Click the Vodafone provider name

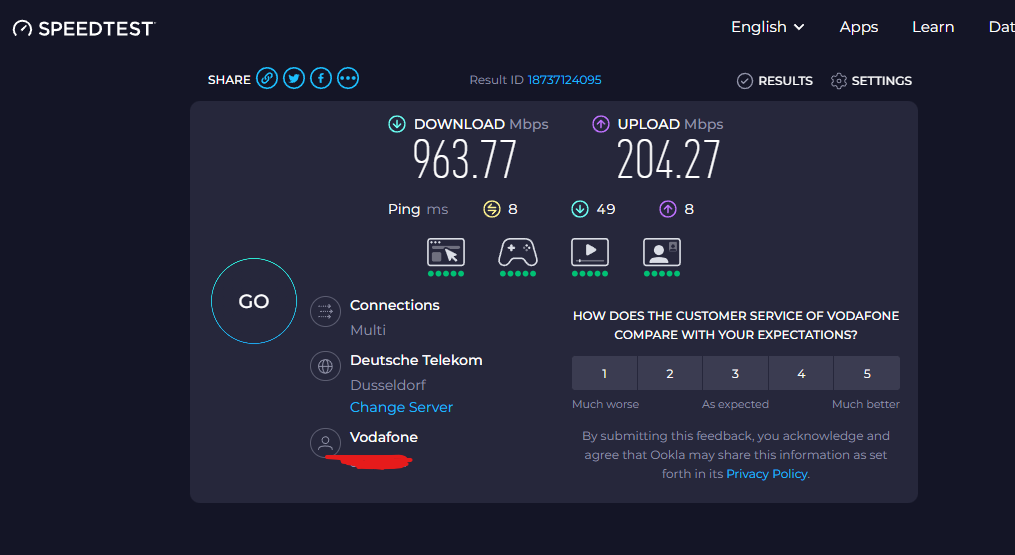384,437
